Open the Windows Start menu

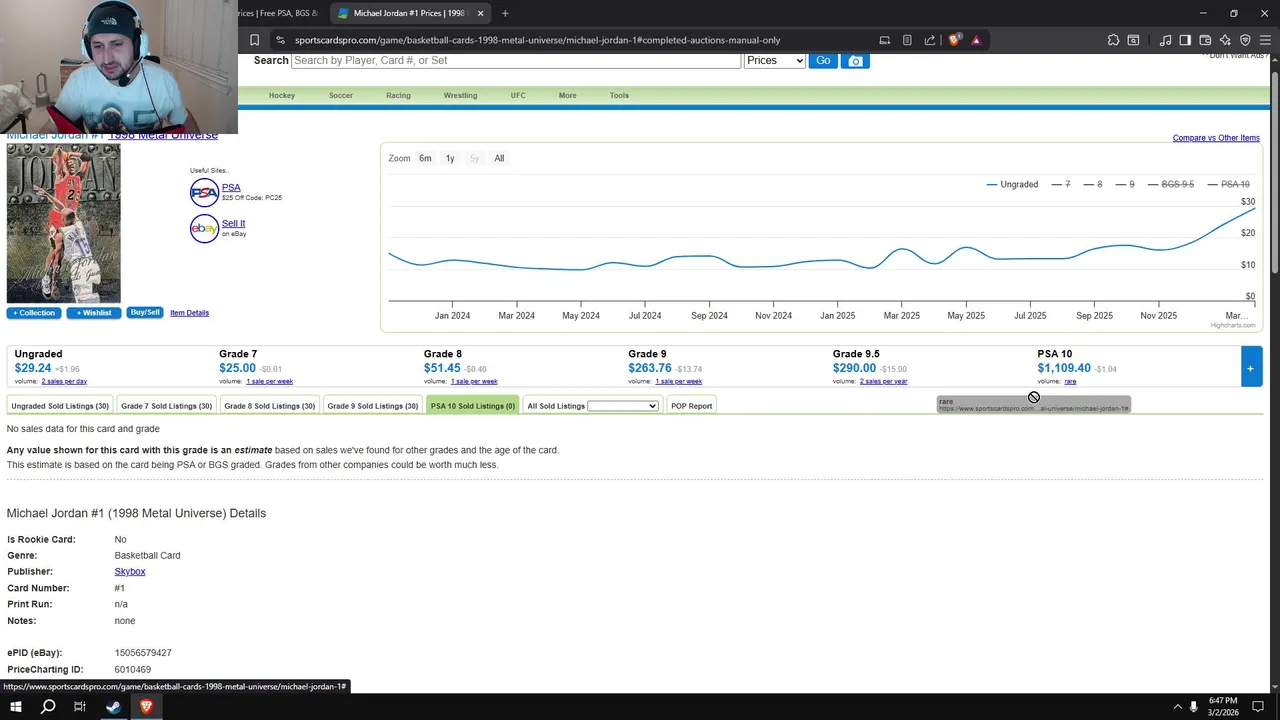click(16, 707)
